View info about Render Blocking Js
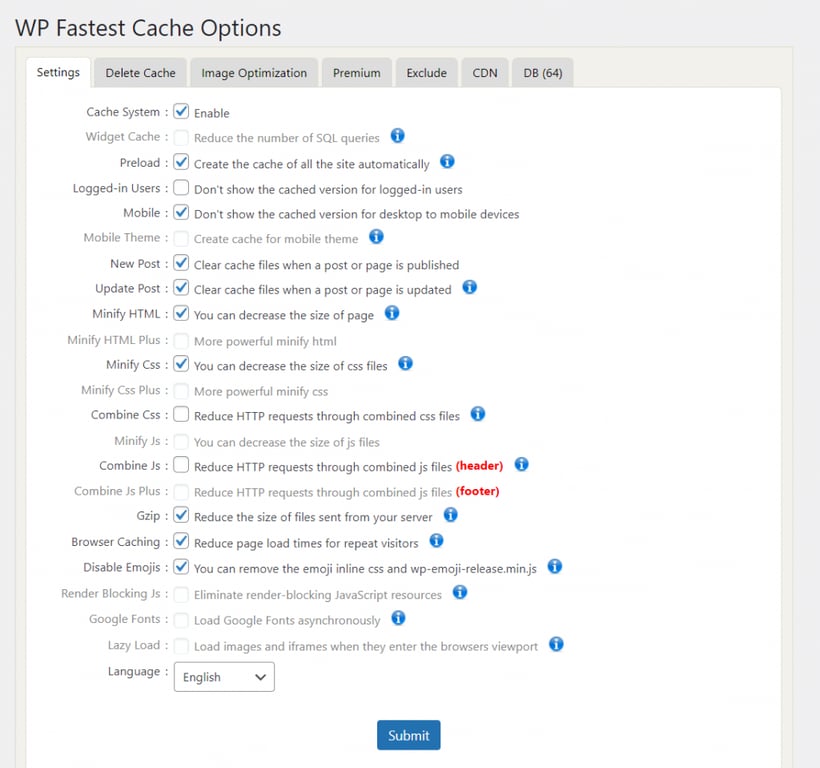820x768 pixels. (460, 592)
